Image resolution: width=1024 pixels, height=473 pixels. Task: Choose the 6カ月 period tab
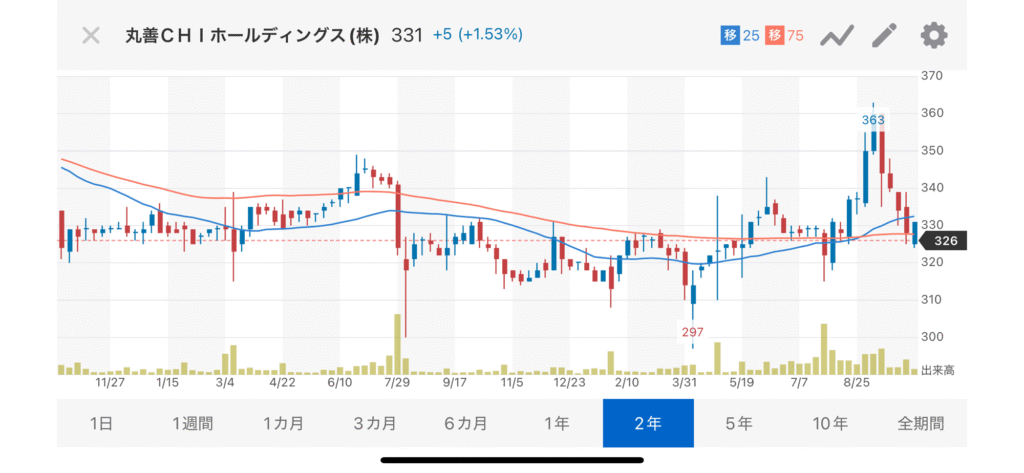(x=465, y=423)
